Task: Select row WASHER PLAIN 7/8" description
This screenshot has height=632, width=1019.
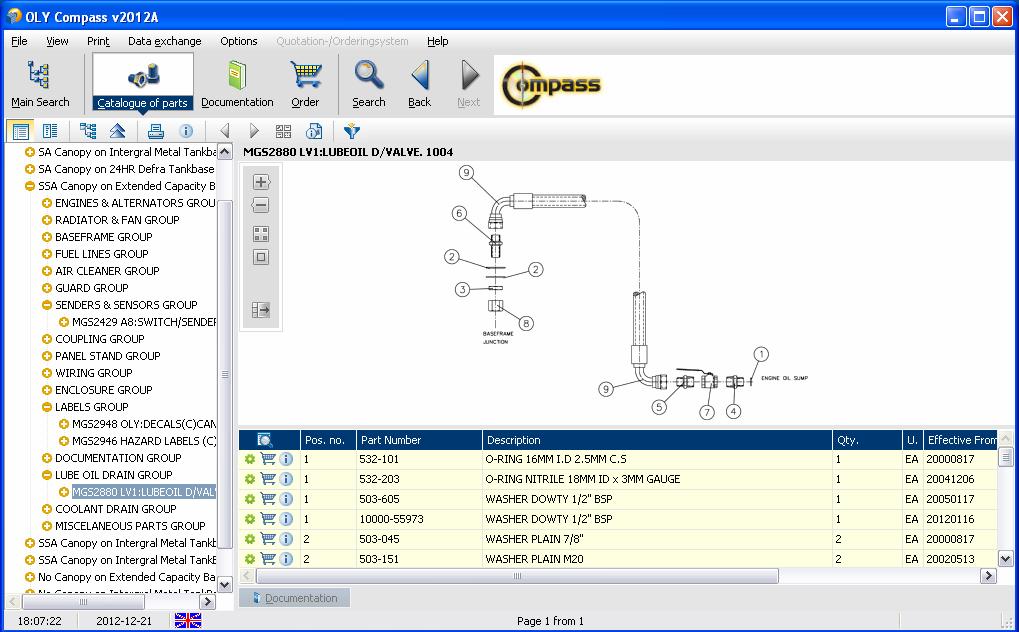Action: [534, 539]
